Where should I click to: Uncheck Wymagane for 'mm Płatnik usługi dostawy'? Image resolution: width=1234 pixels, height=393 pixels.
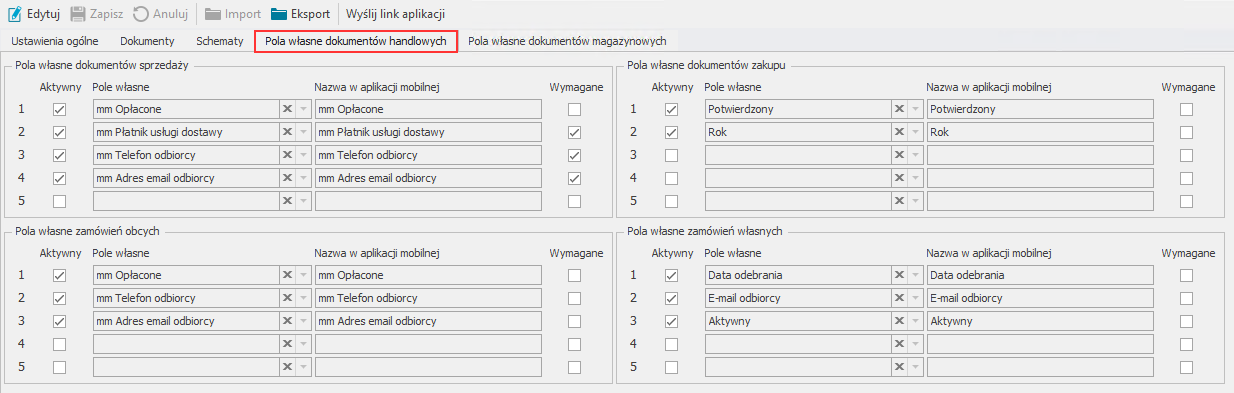tap(574, 132)
